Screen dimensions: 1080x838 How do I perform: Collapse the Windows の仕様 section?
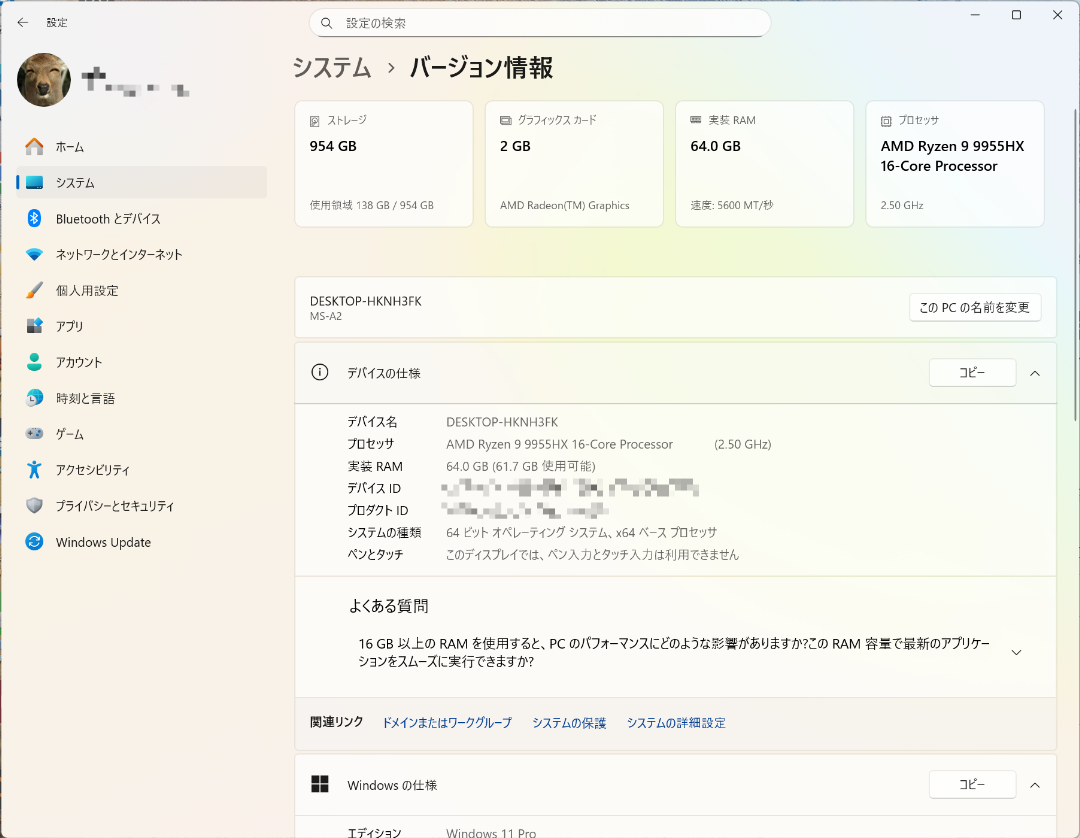click(x=1035, y=785)
